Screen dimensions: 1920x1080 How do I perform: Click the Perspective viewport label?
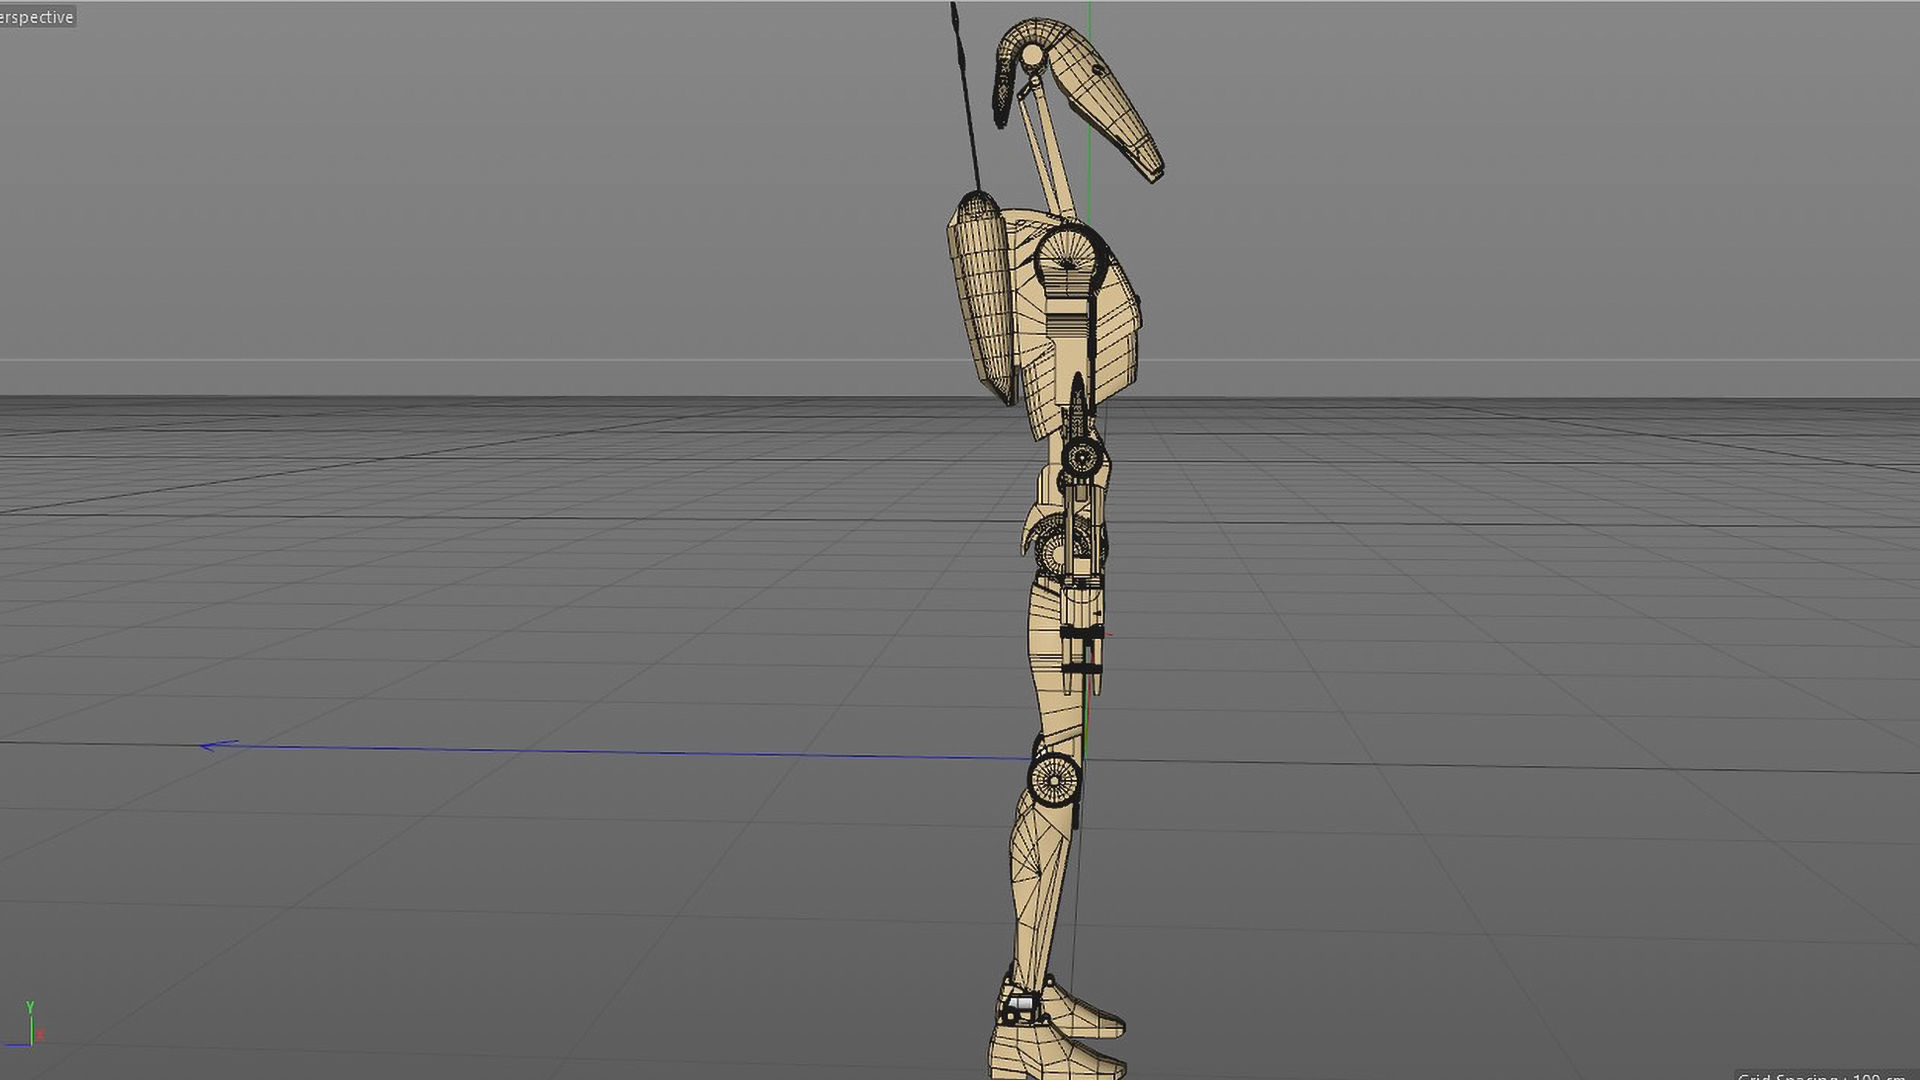click(x=37, y=17)
